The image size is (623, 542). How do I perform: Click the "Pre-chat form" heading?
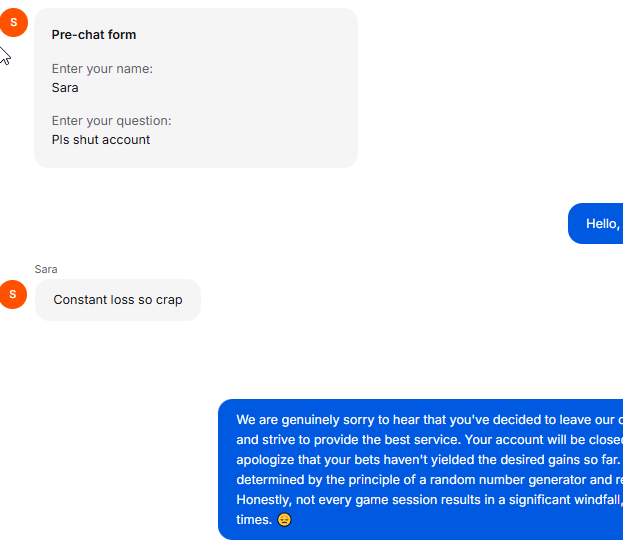(x=94, y=35)
